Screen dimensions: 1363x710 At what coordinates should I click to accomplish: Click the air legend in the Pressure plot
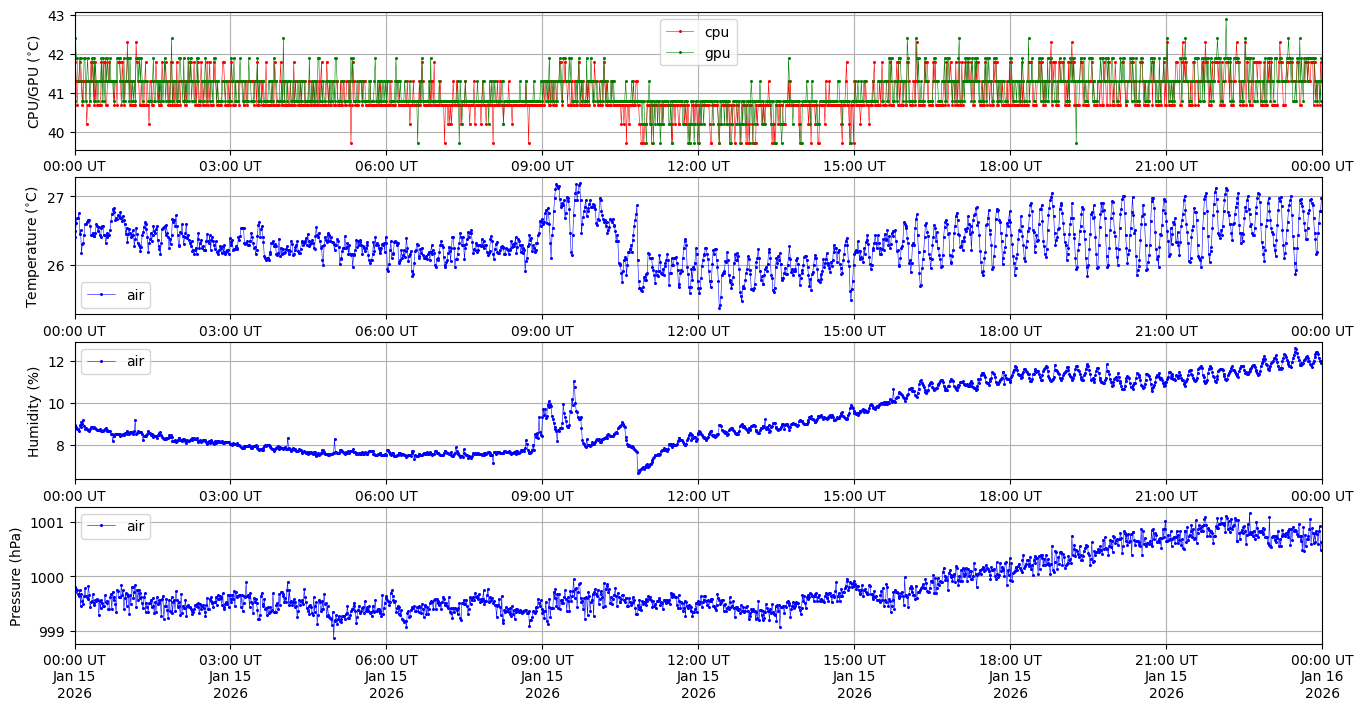[116, 526]
